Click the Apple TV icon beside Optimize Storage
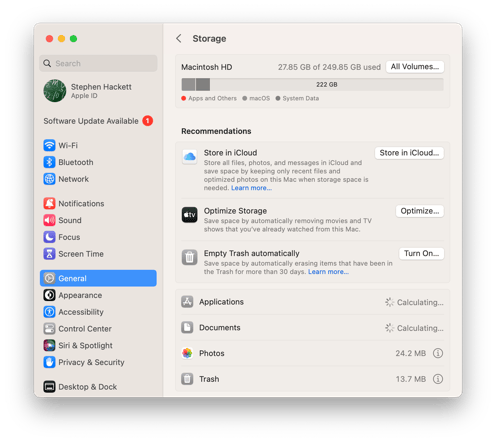Image resolution: width=496 pixels, height=442 pixels. point(189,215)
